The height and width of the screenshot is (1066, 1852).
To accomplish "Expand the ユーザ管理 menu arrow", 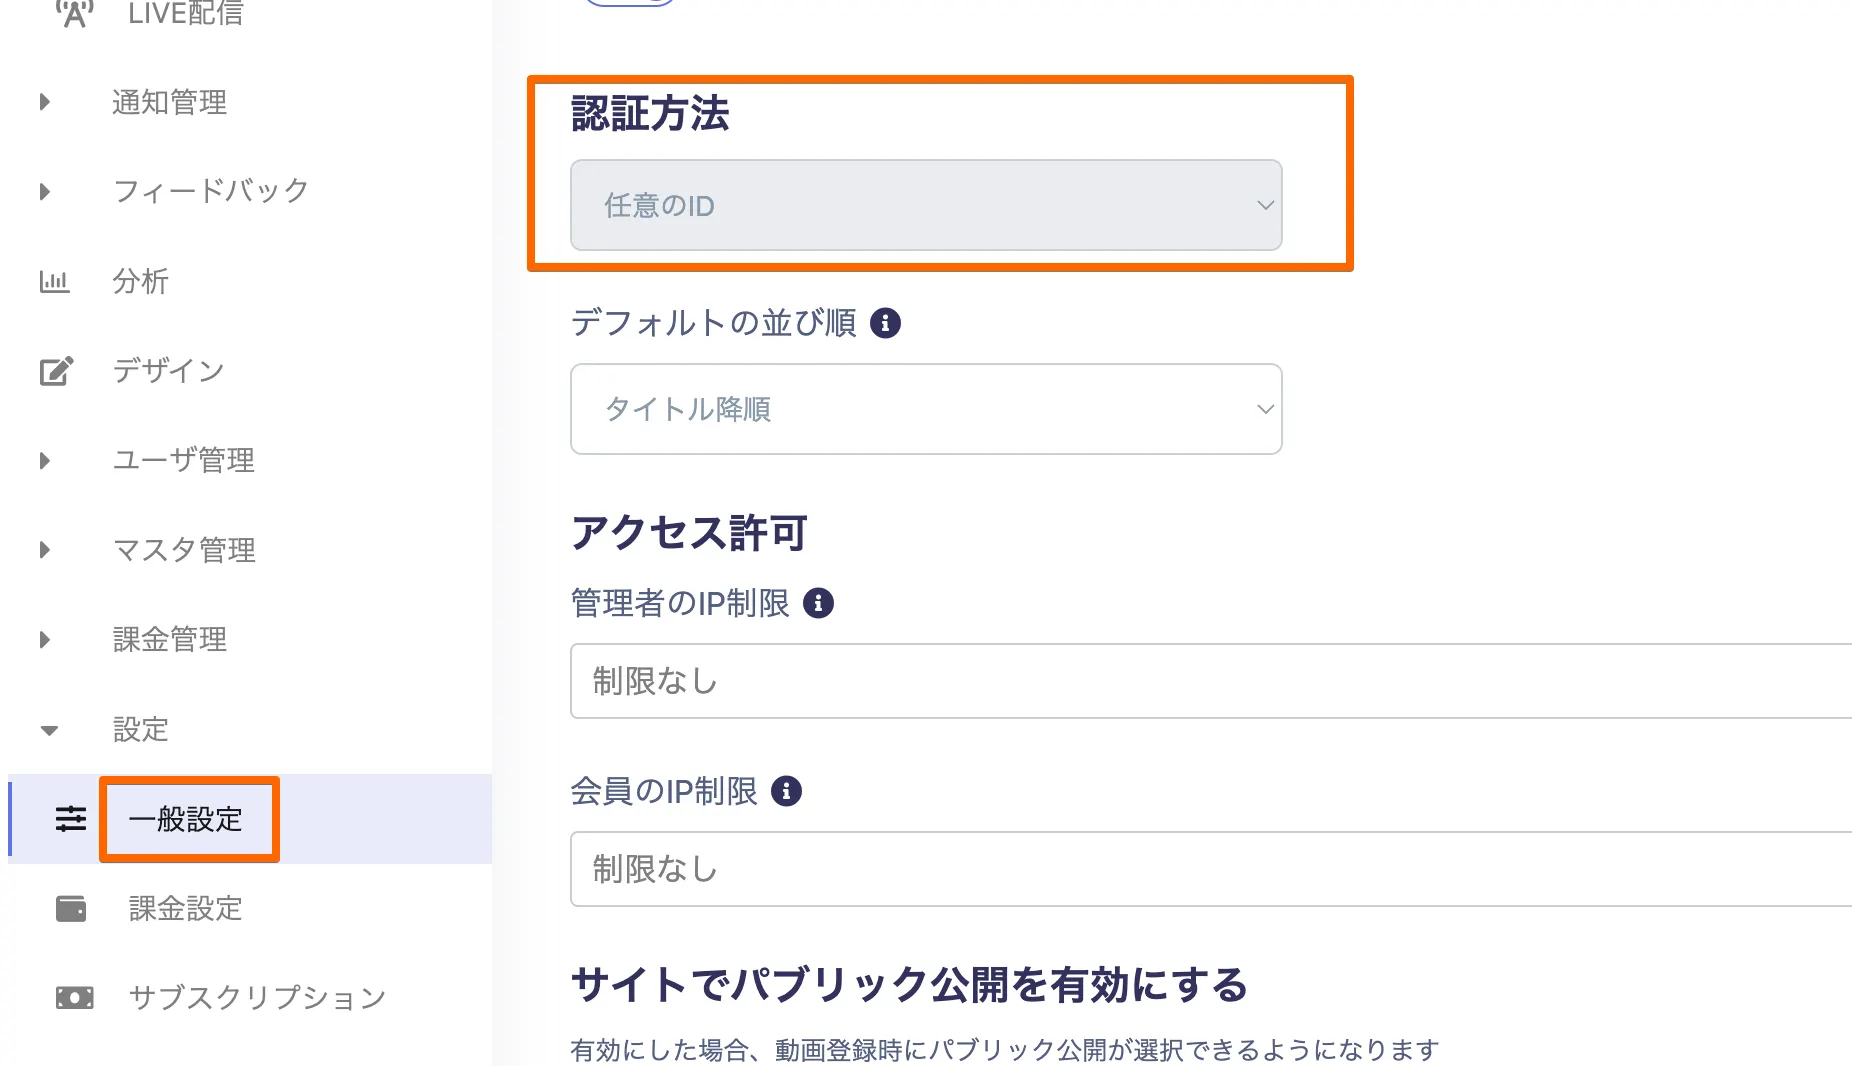I will point(45,461).
